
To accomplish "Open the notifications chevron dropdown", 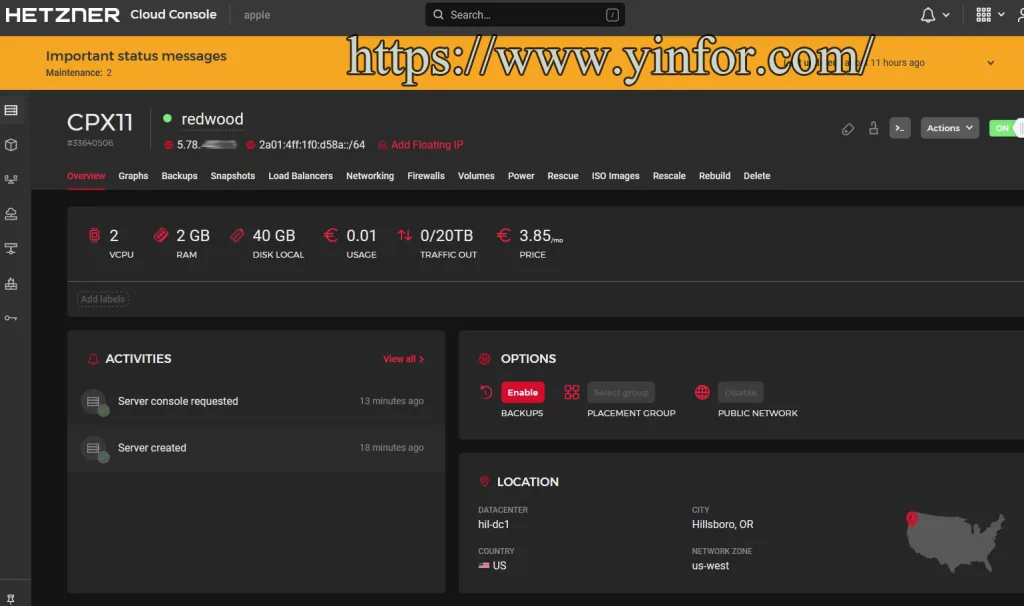I will [x=946, y=14].
